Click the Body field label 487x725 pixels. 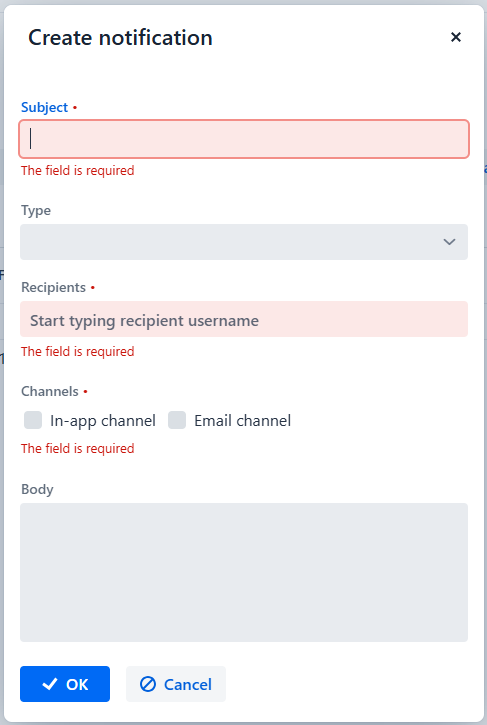pos(37,489)
